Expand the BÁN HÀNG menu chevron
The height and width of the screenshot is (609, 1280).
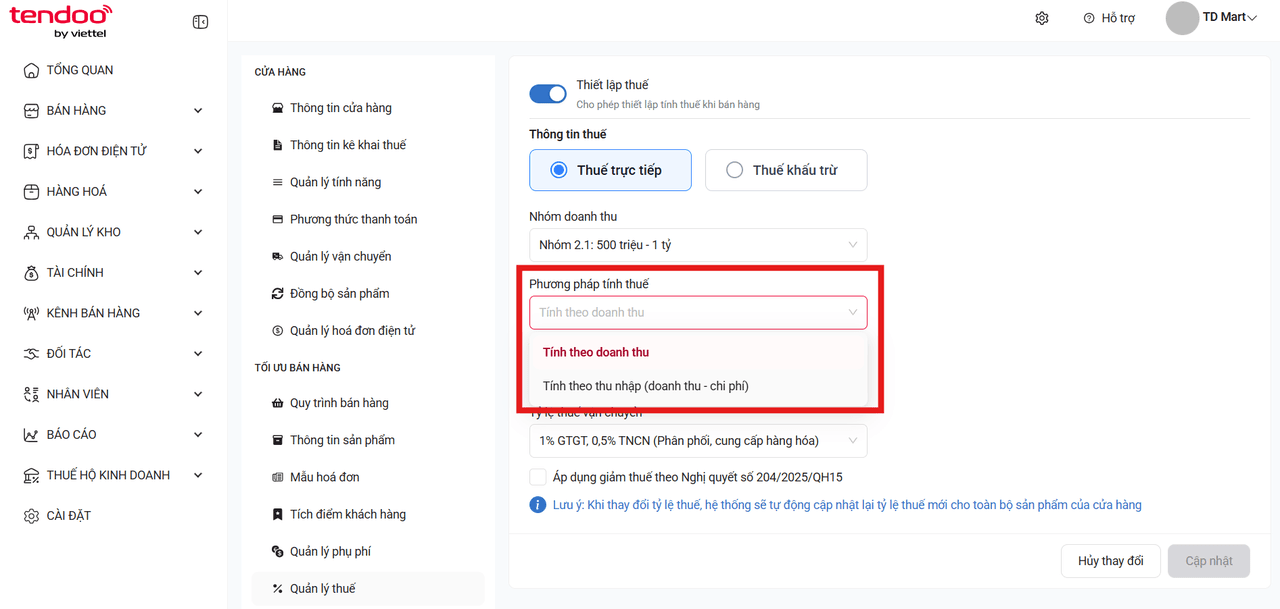(198, 111)
